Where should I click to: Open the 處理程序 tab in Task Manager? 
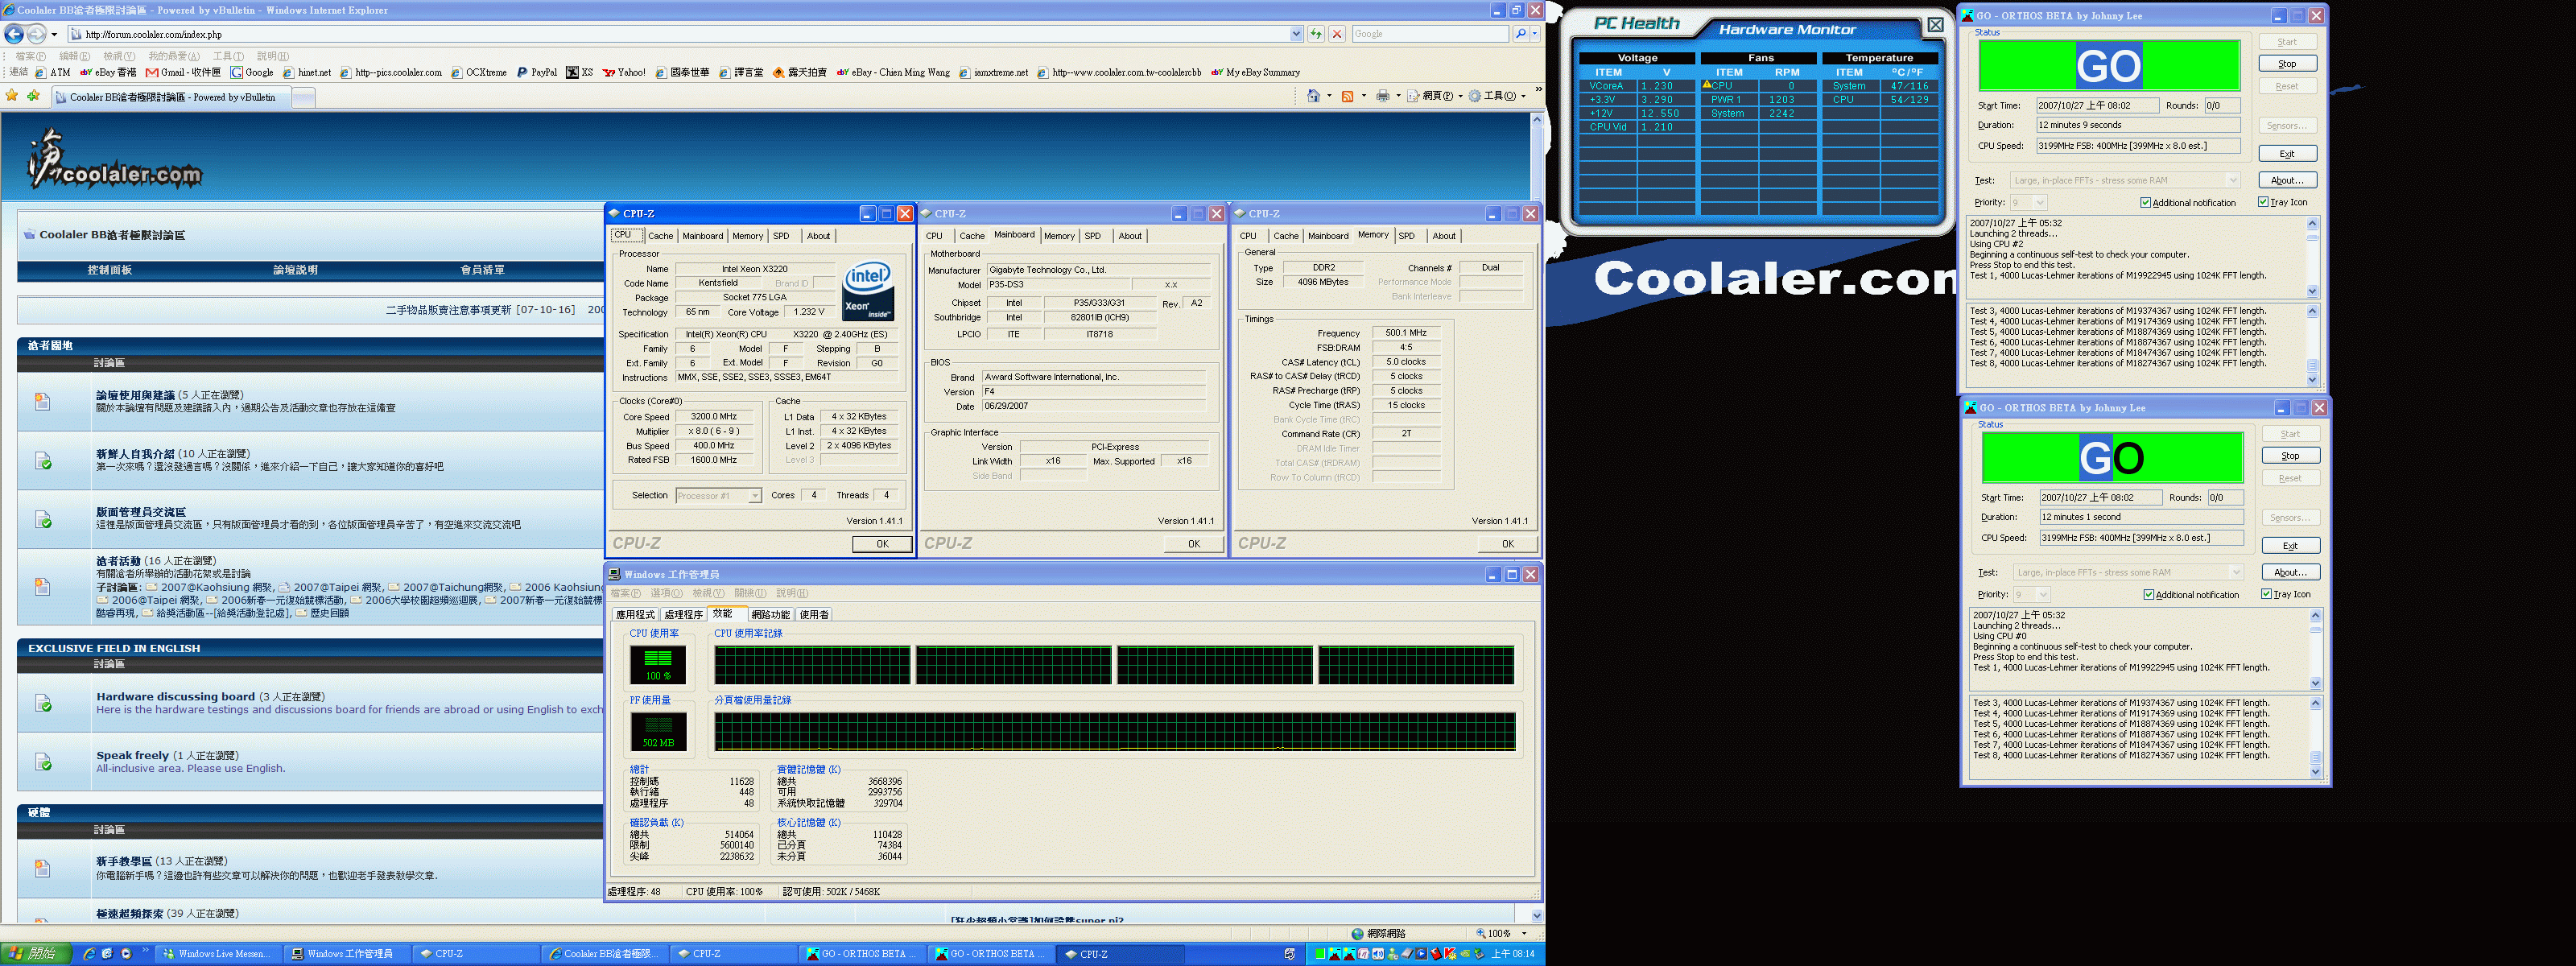point(683,615)
